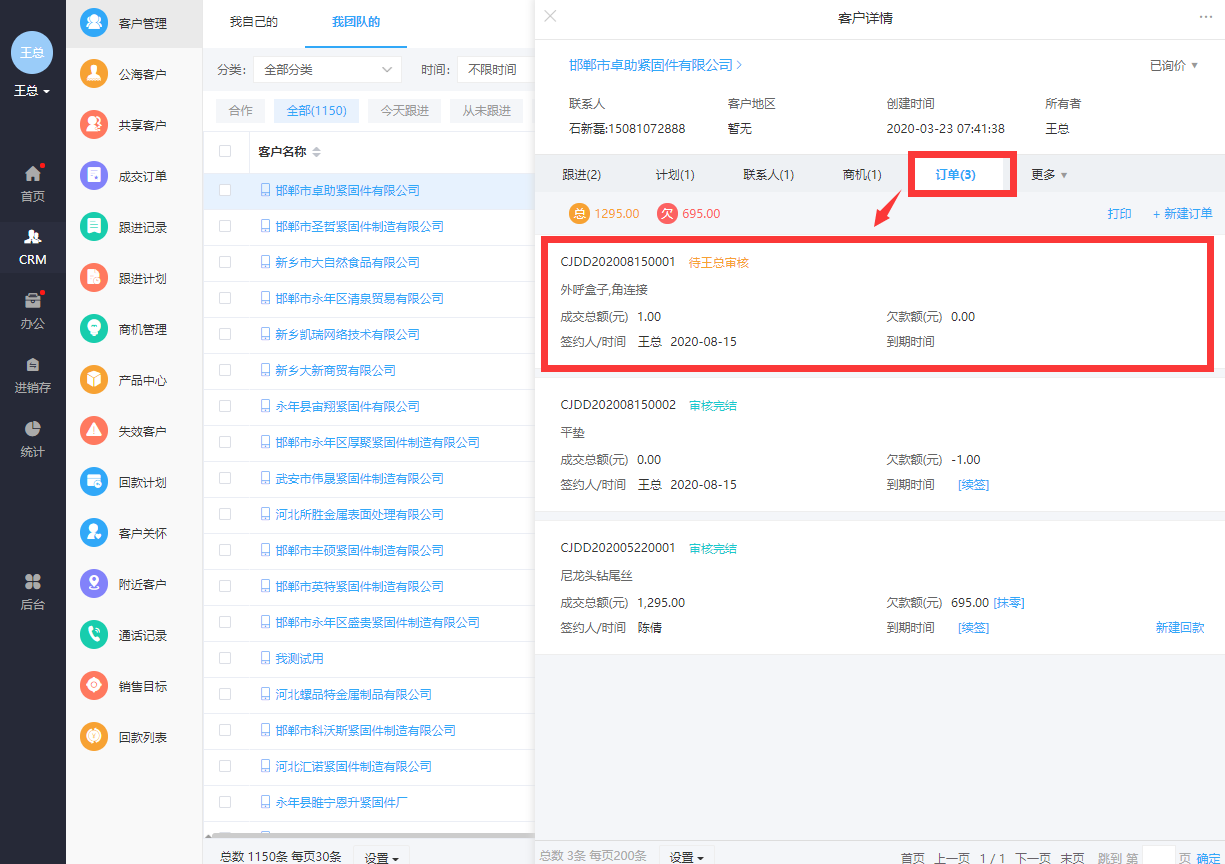Check the box for 邯郸市圣智紧固件制造有限公司
Viewport: 1225px width, 864px height.
point(225,226)
